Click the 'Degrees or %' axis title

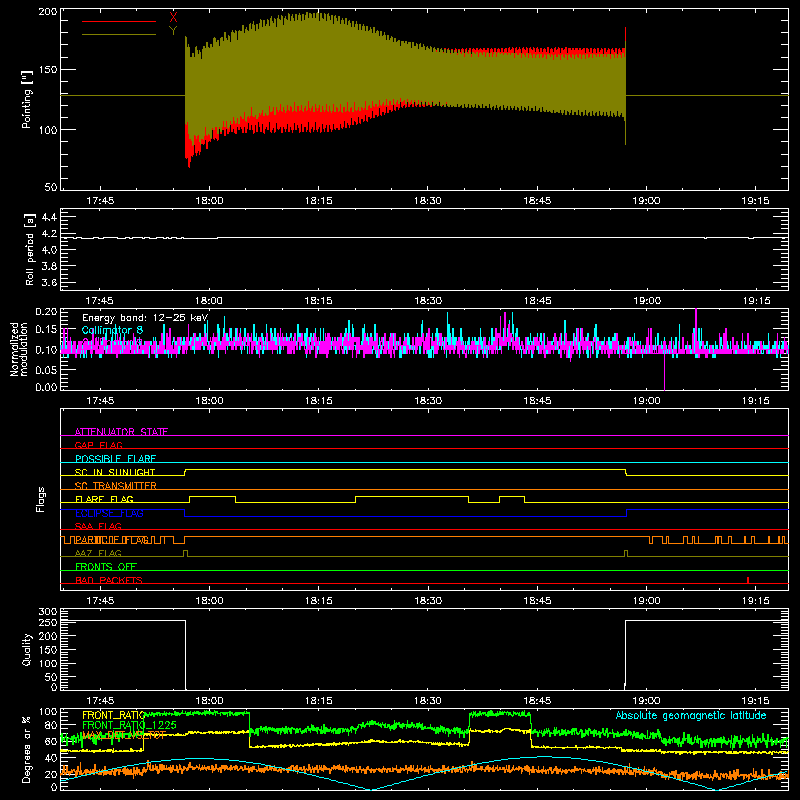click(x=27, y=749)
